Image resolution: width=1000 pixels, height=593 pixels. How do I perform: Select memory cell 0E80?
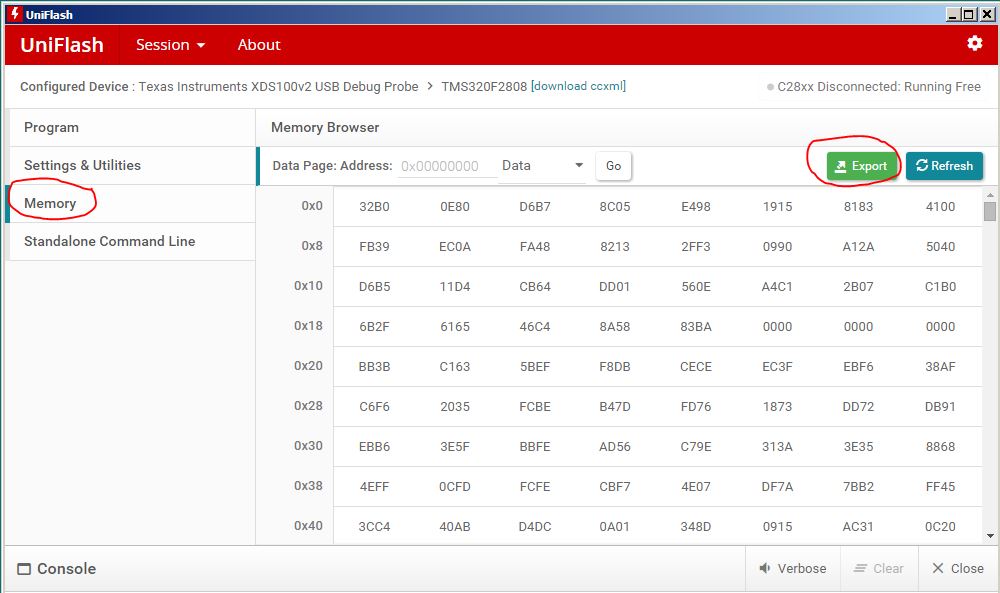455,207
